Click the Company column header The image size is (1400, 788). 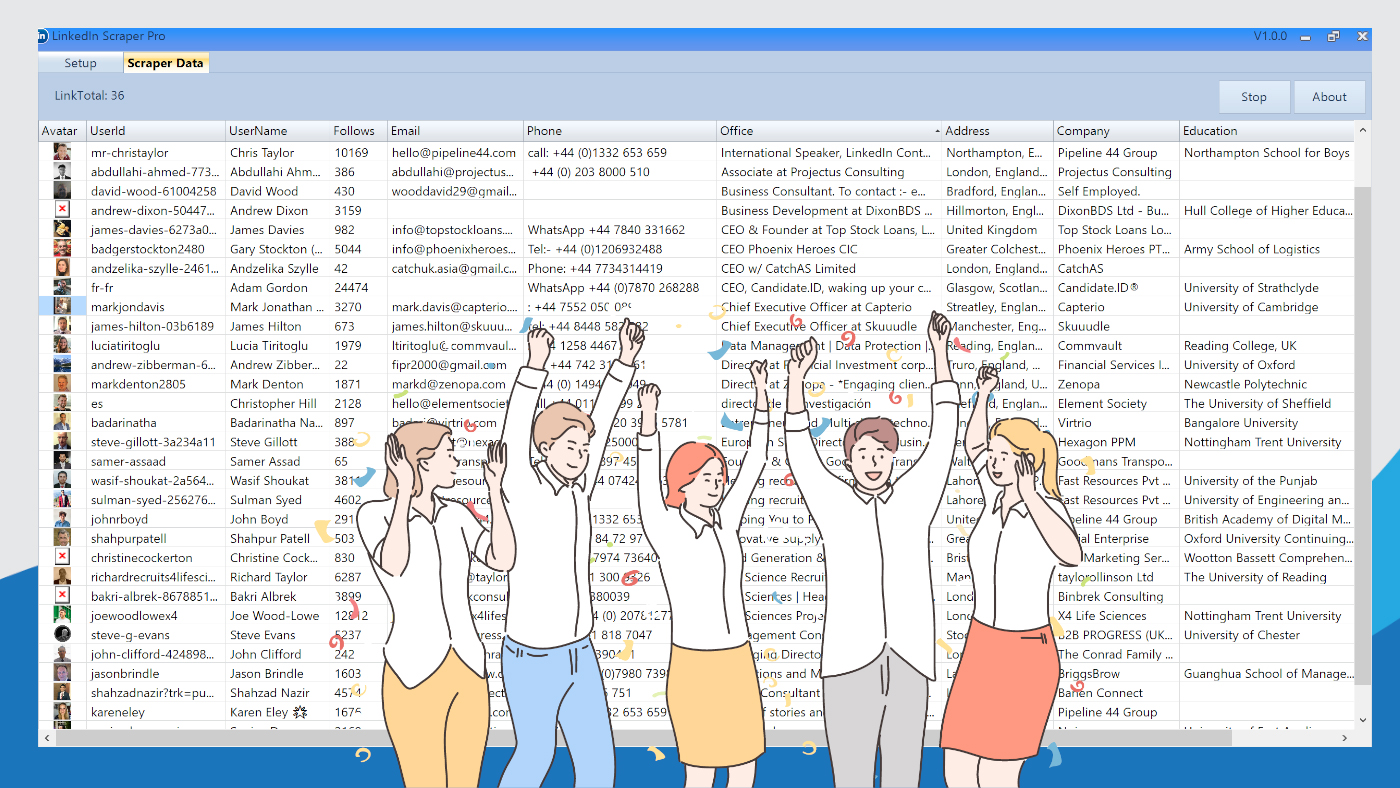pos(1116,131)
